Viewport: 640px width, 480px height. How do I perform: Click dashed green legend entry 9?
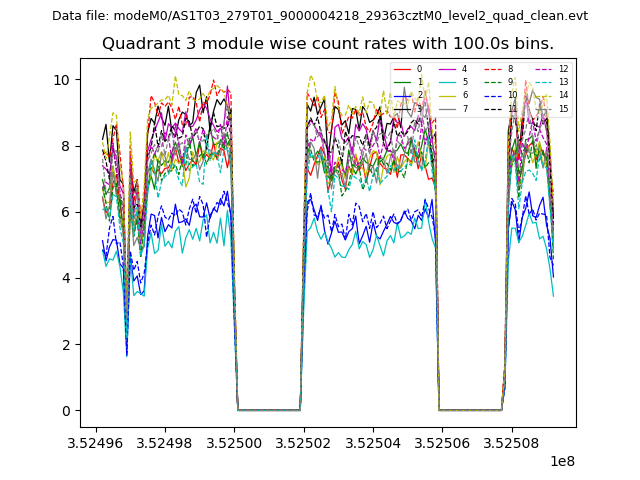(500, 82)
